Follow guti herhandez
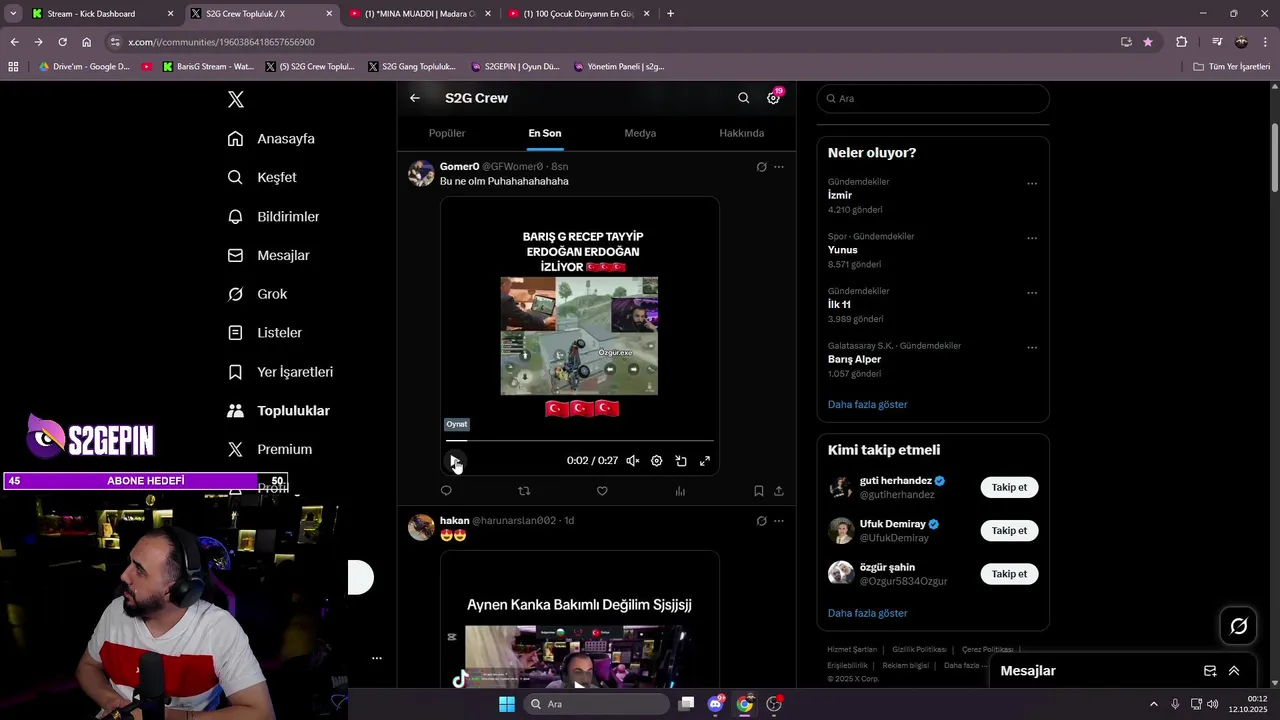Screen dimensions: 1280x720 tap(1009, 488)
